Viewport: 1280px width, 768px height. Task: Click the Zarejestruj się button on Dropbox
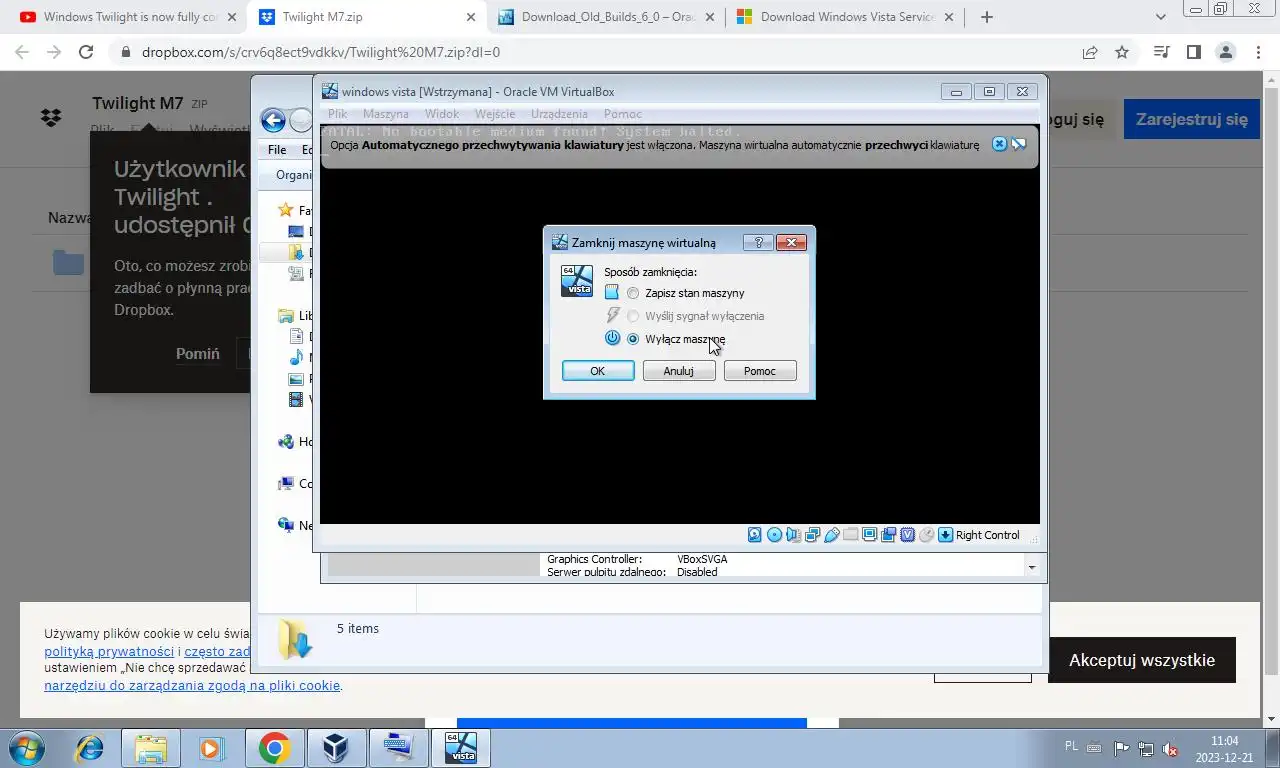1192,119
